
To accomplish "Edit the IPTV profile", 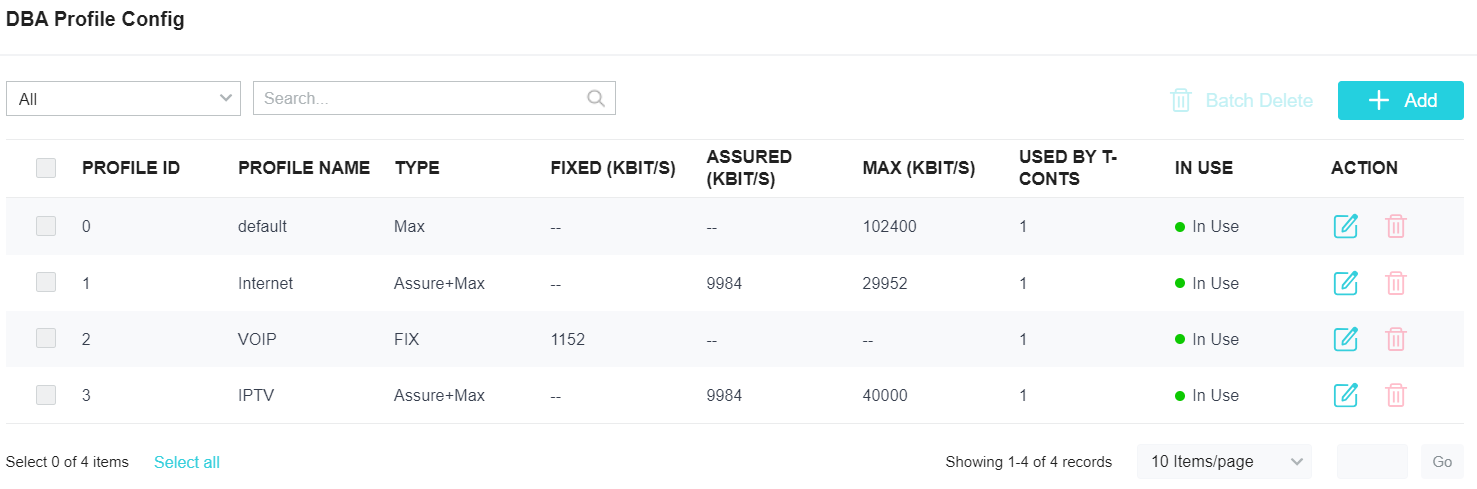I will coord(1346,395).
